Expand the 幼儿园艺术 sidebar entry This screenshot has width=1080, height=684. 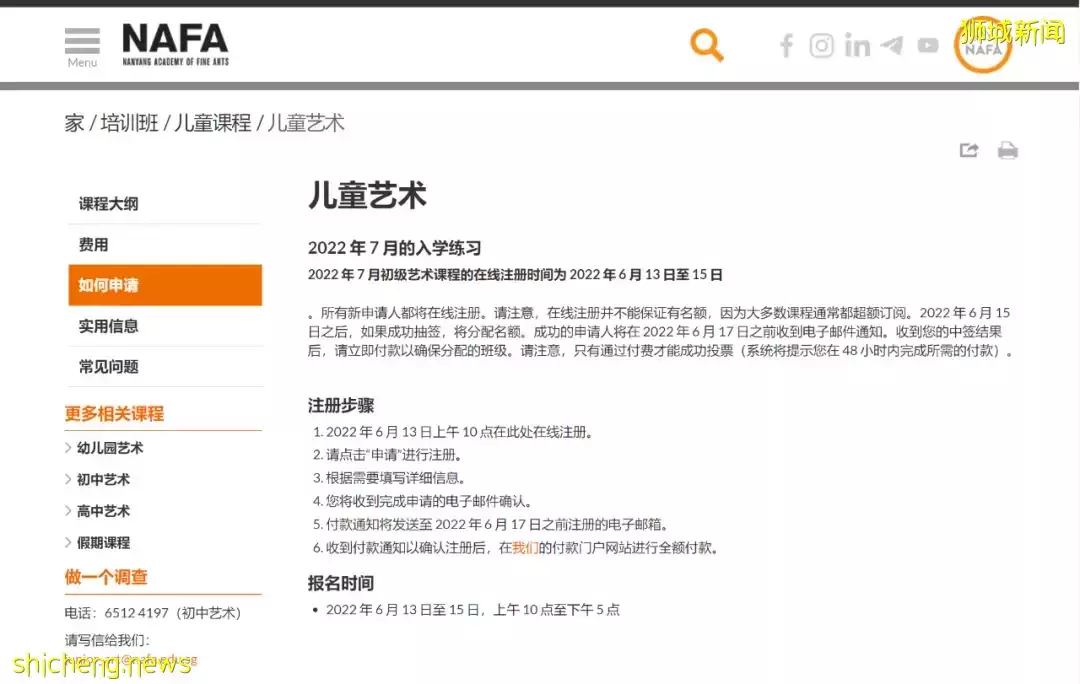click(x=110, y=448)
